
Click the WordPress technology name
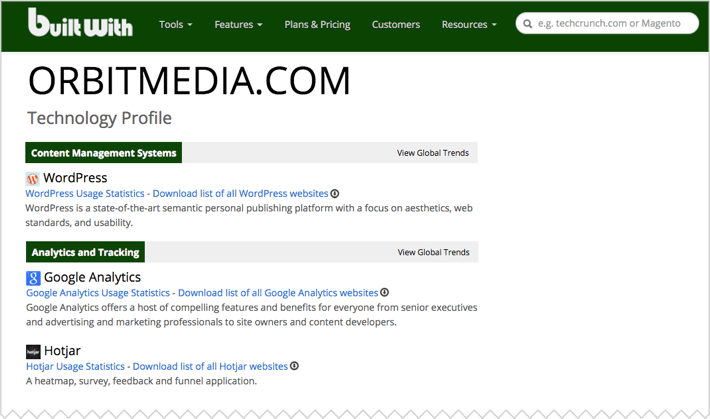pos(75,178)
